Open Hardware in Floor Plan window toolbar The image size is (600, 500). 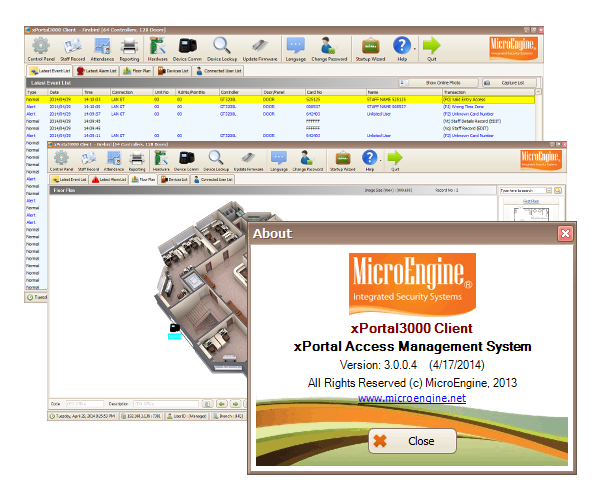[161, 161]
